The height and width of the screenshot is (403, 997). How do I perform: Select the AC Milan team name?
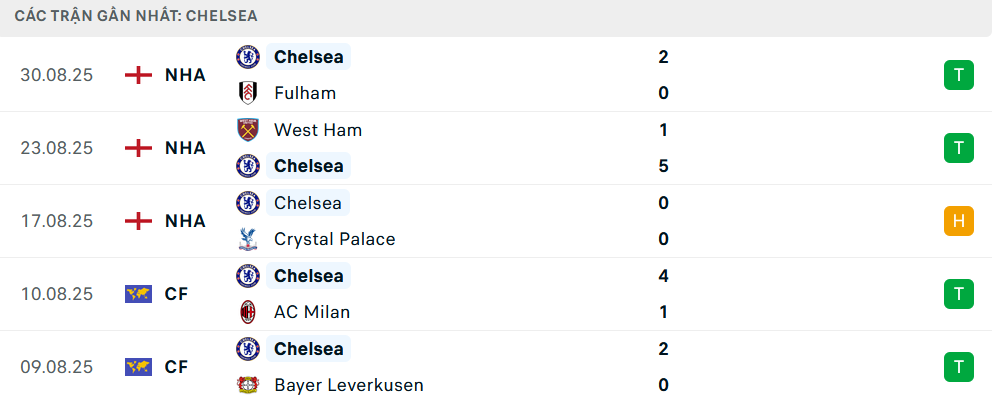coord(312,312)
